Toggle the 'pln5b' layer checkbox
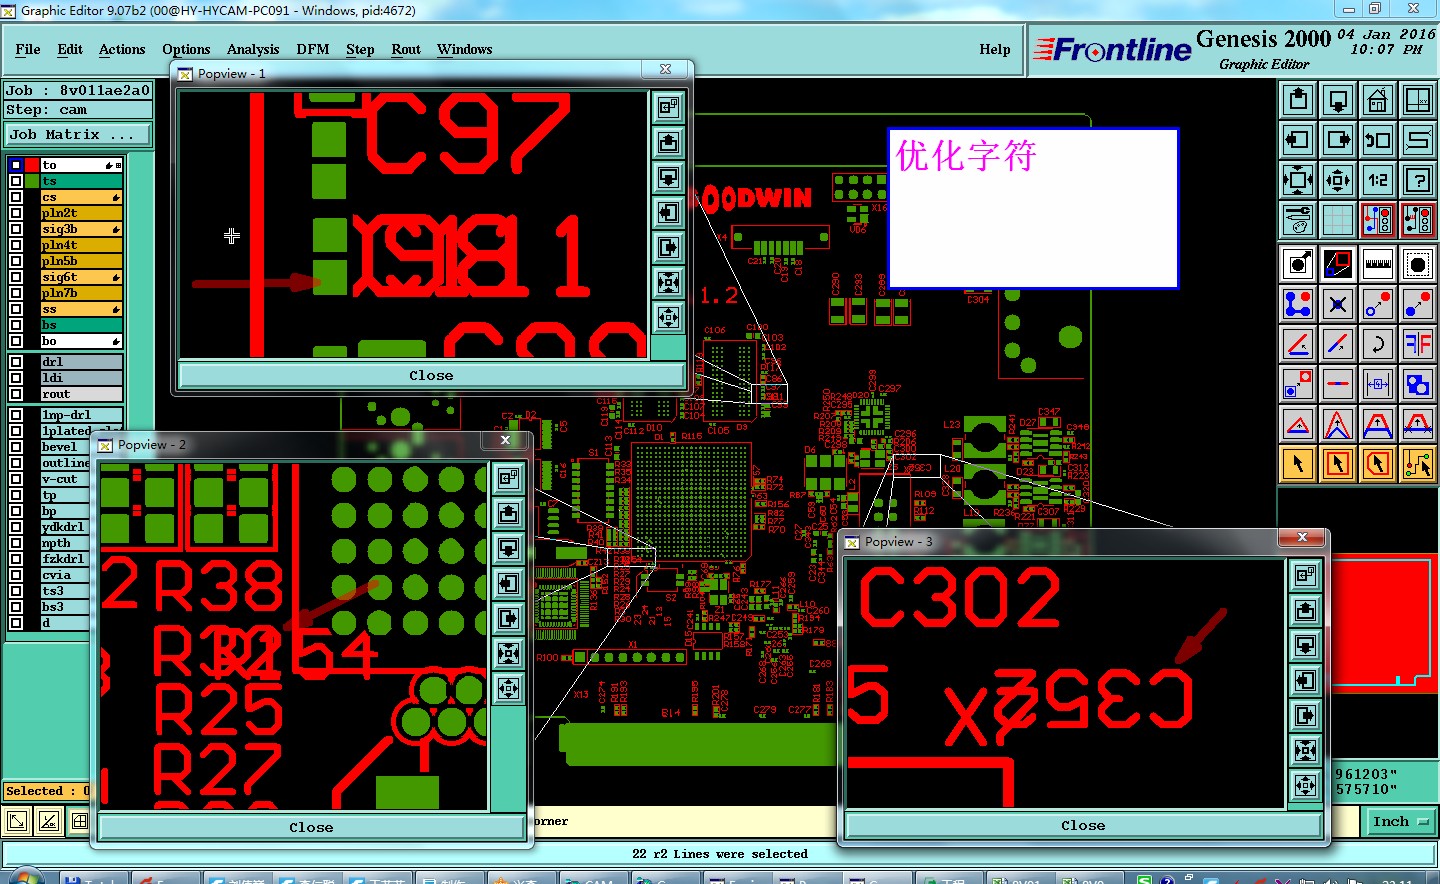 [x=16, y=261]
